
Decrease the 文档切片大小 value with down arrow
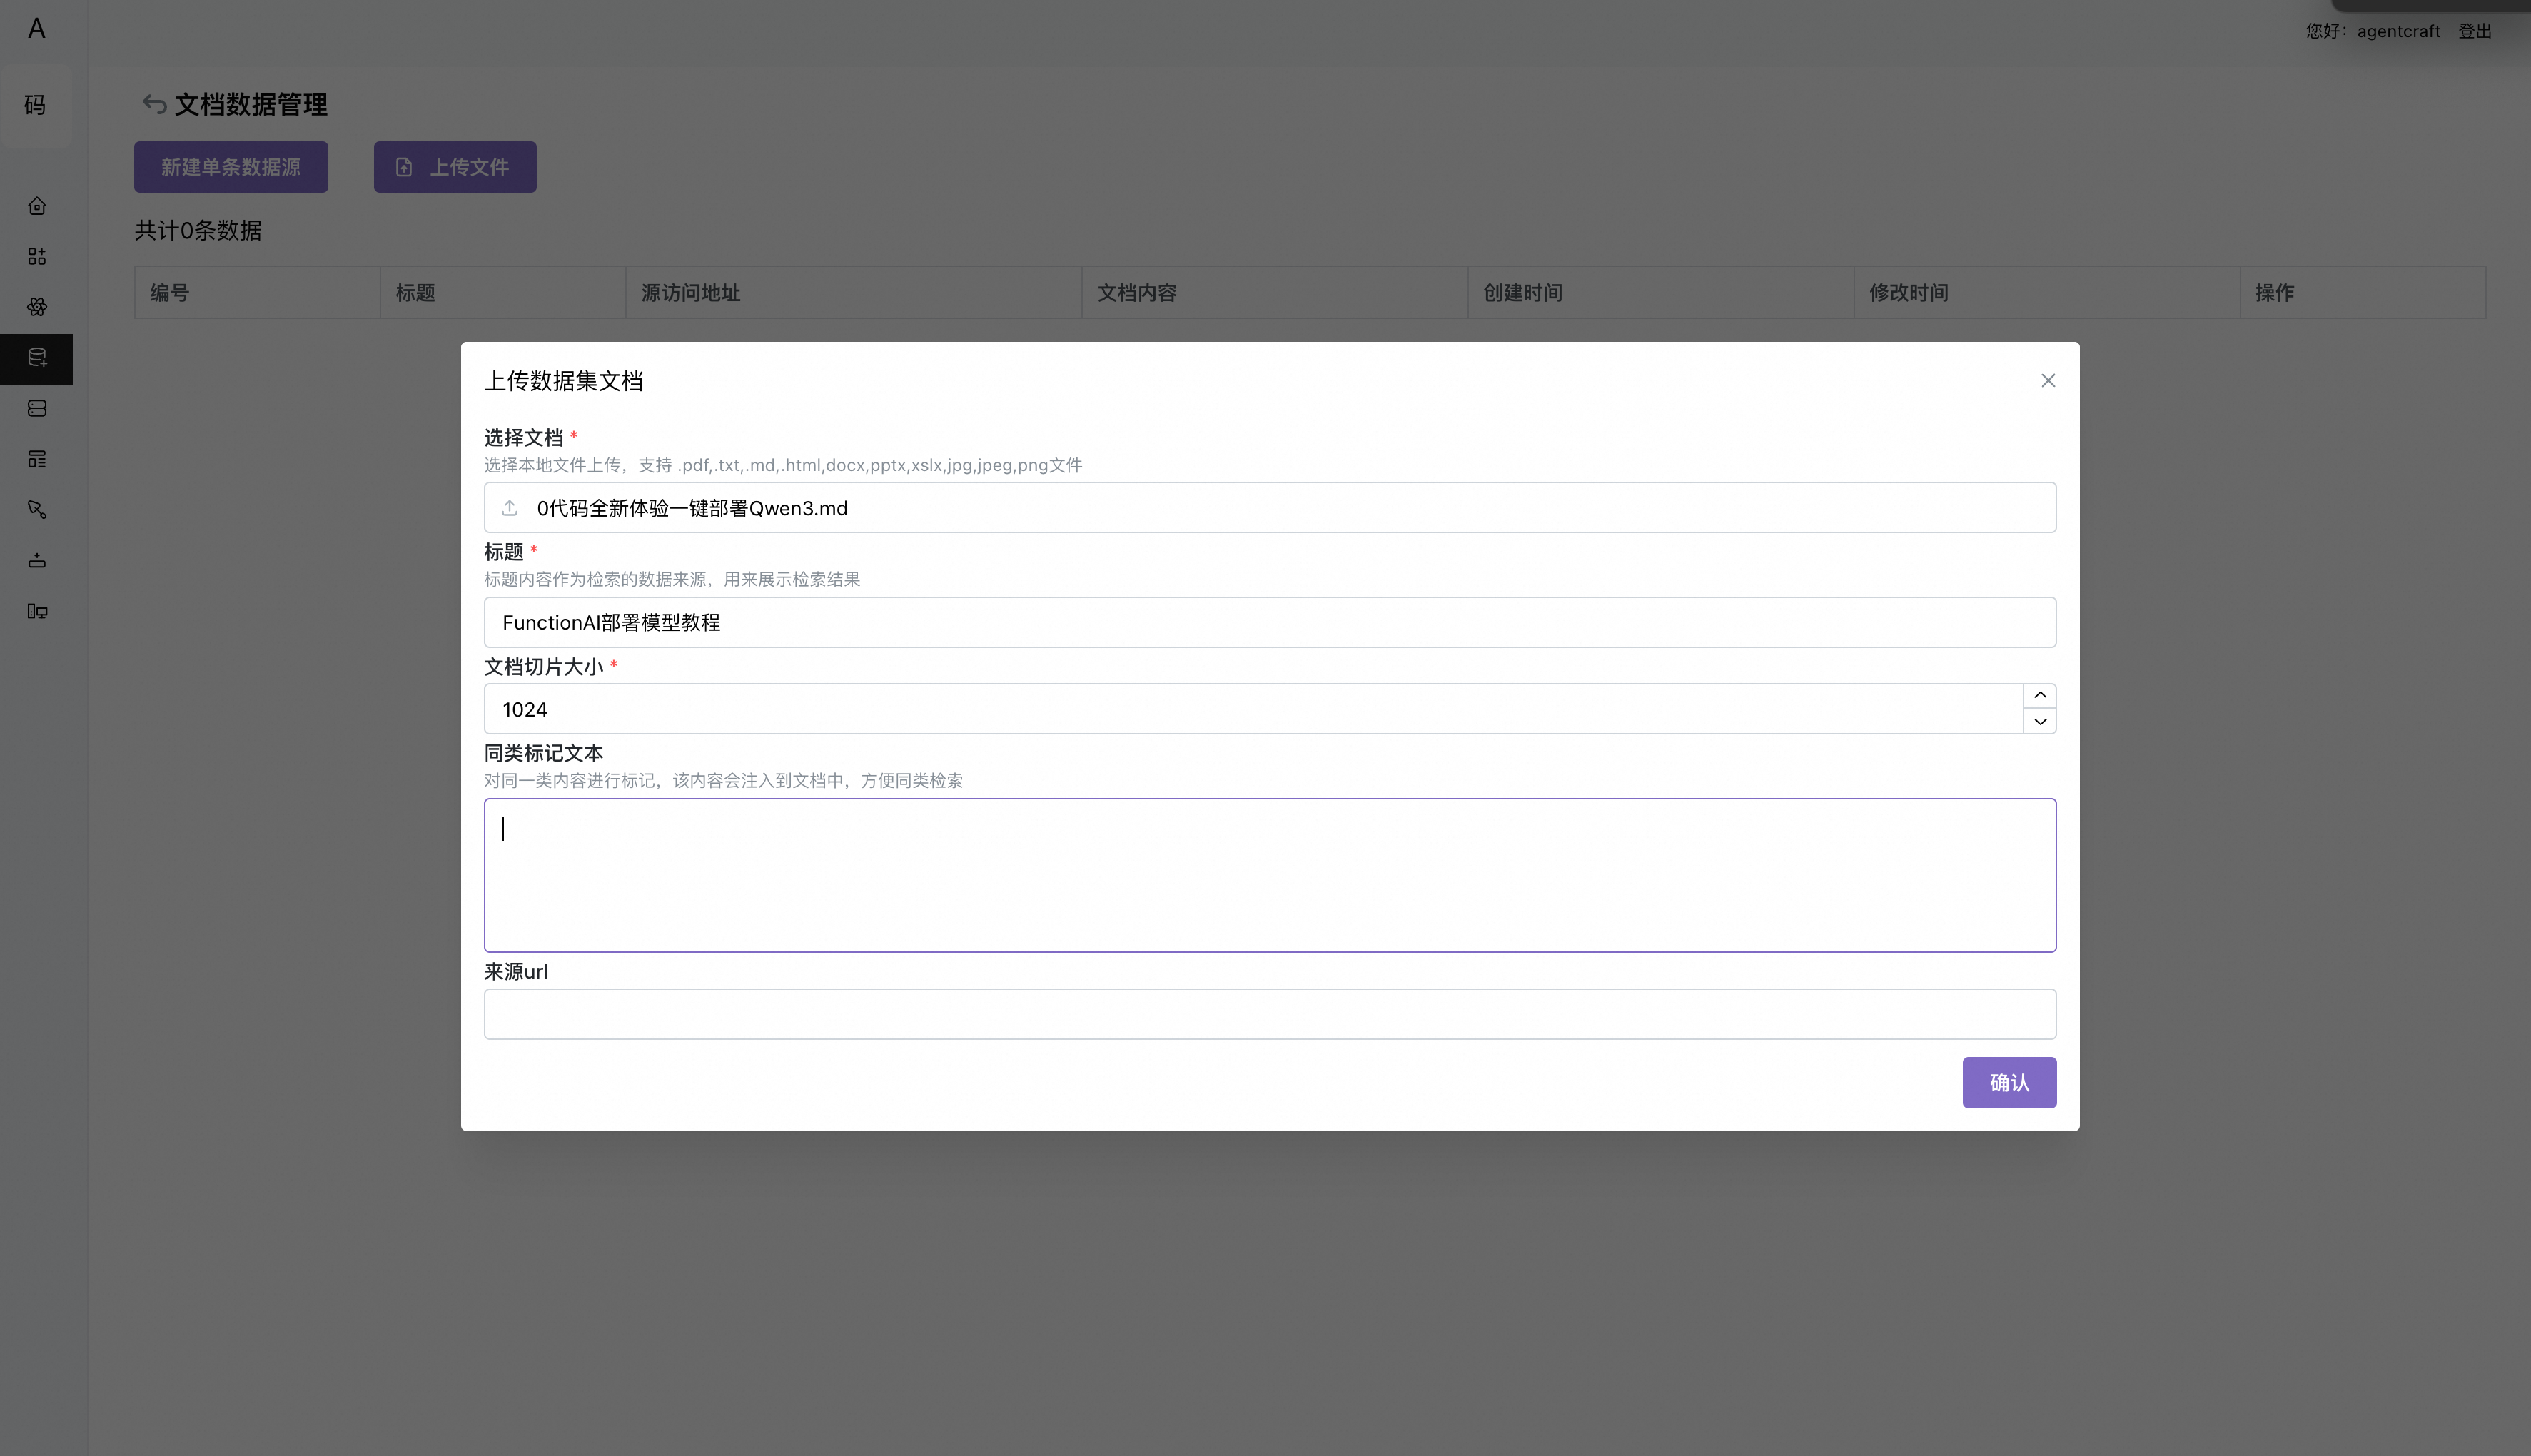[2040, 721]
